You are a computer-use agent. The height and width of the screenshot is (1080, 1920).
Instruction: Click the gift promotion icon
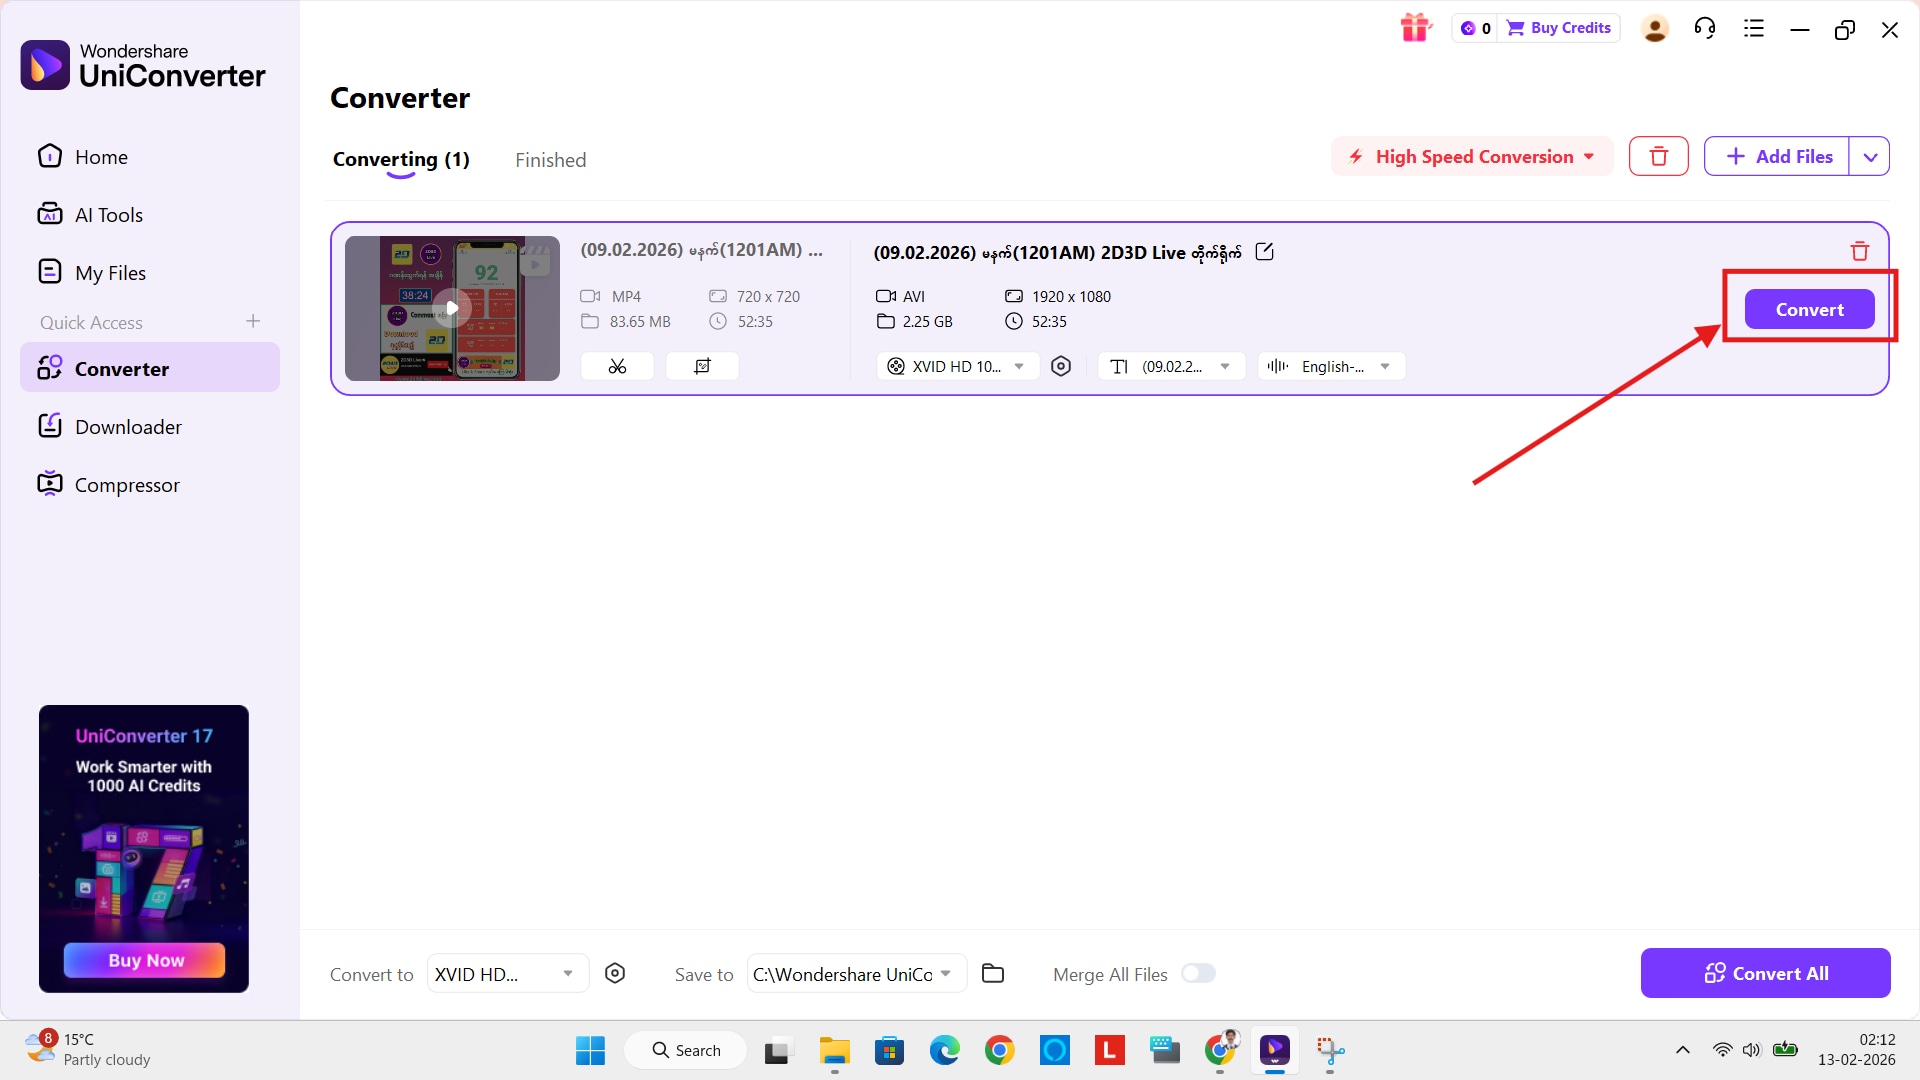click(1416, 27)
